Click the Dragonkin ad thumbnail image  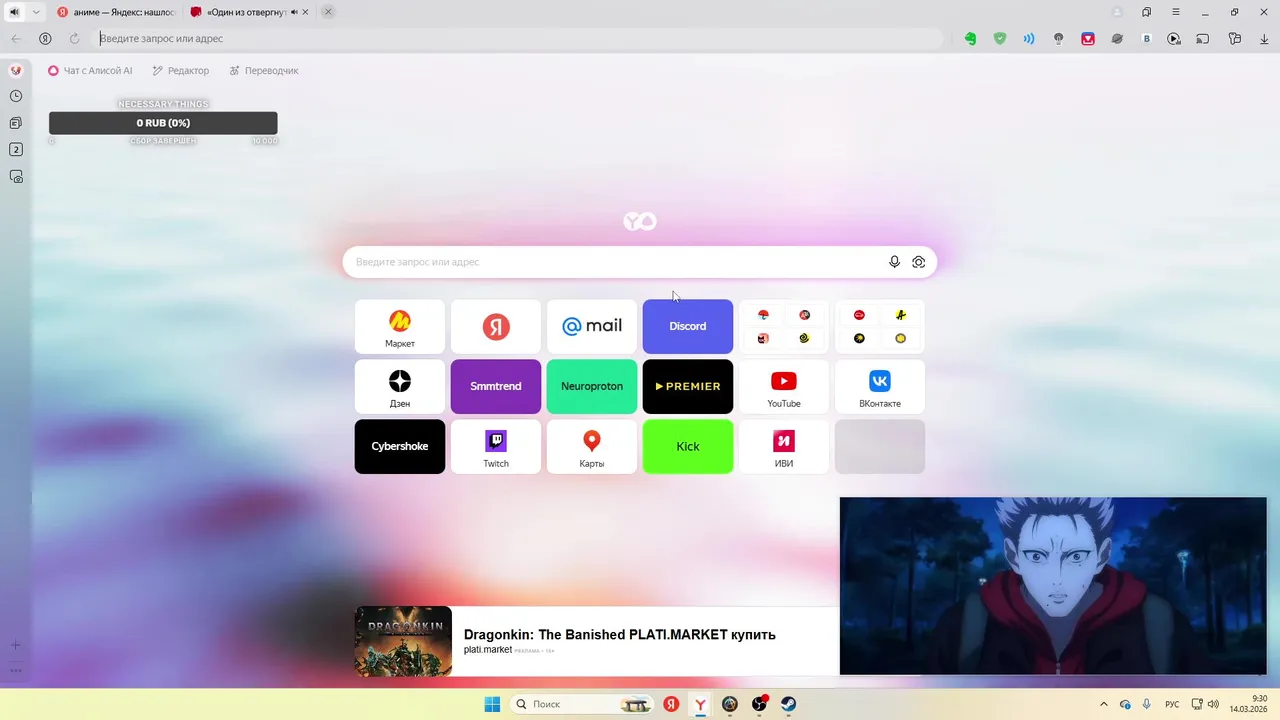(403, 641)
